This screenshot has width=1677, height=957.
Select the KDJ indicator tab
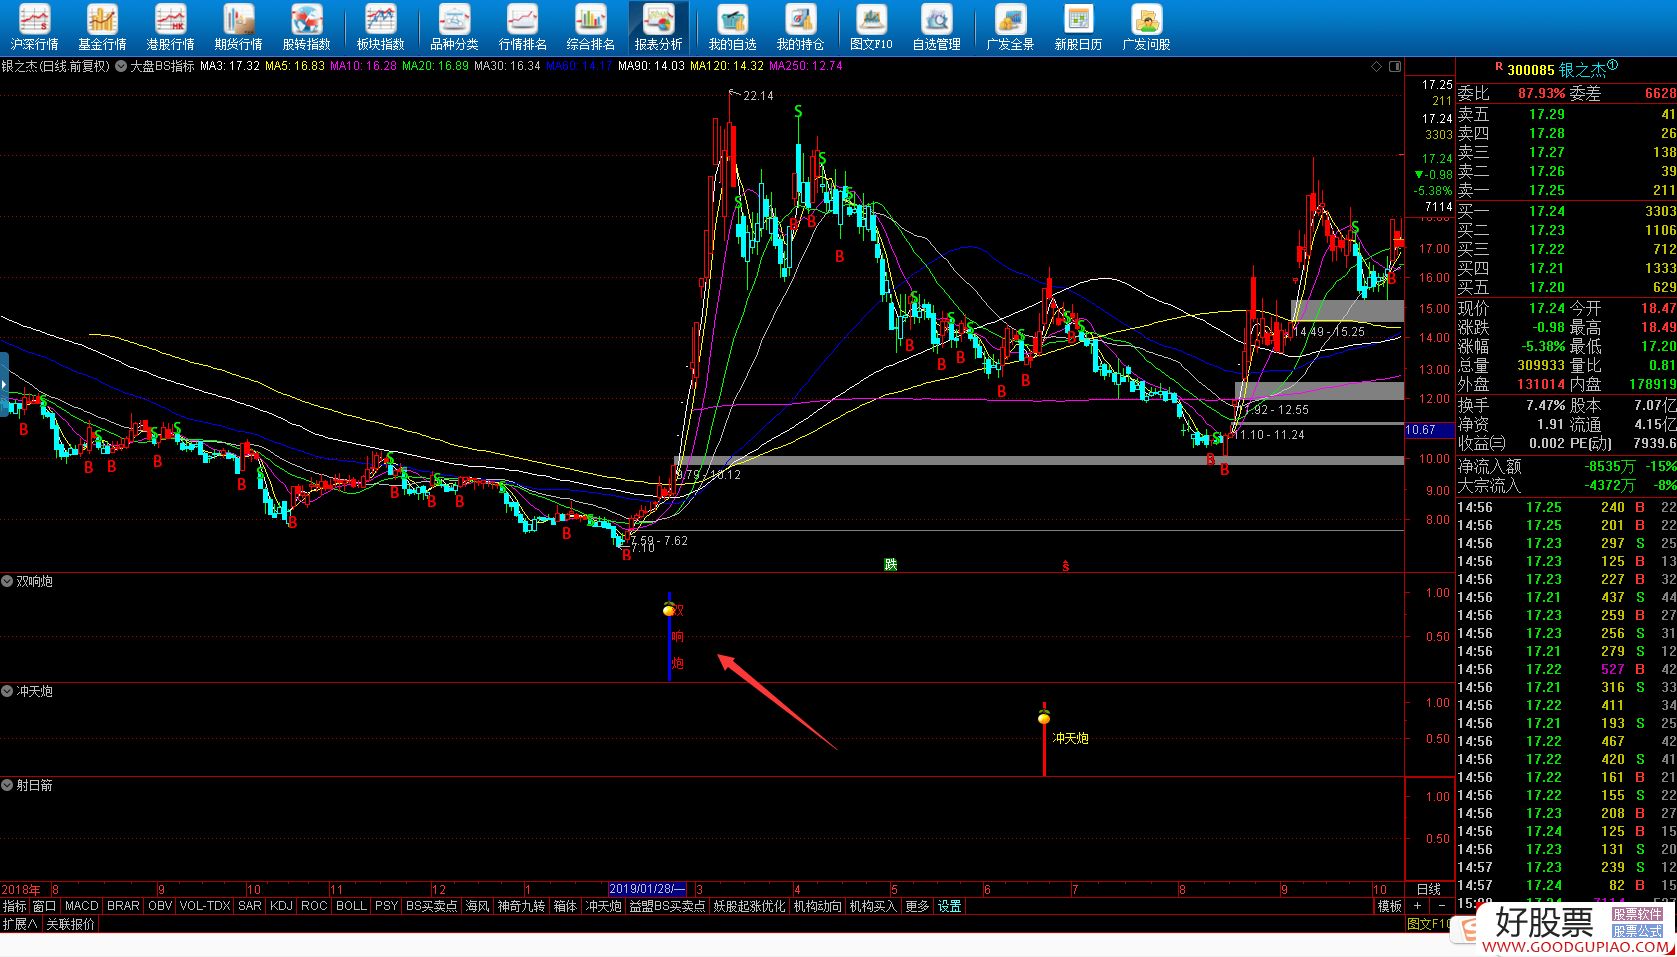pos(281,906)
